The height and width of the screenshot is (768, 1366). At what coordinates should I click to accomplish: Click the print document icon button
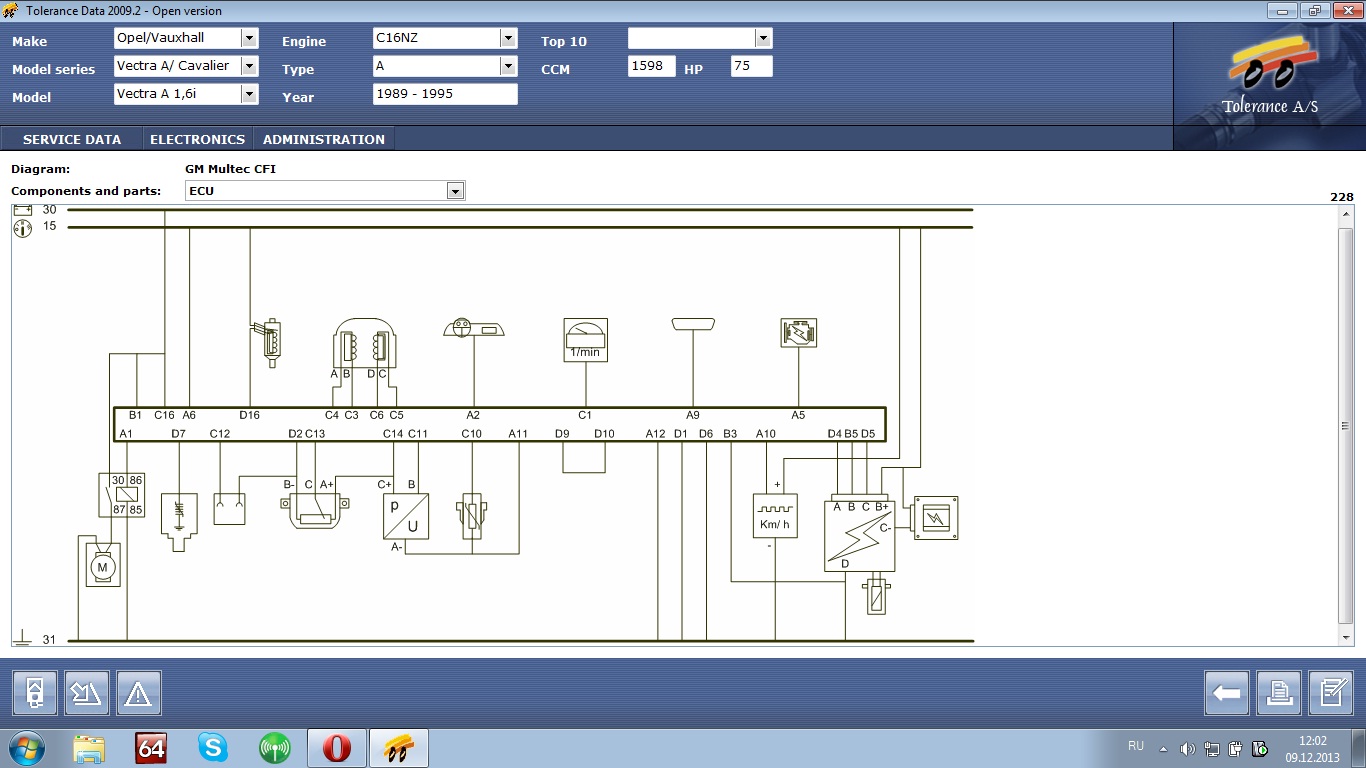tap(1278, 693)
